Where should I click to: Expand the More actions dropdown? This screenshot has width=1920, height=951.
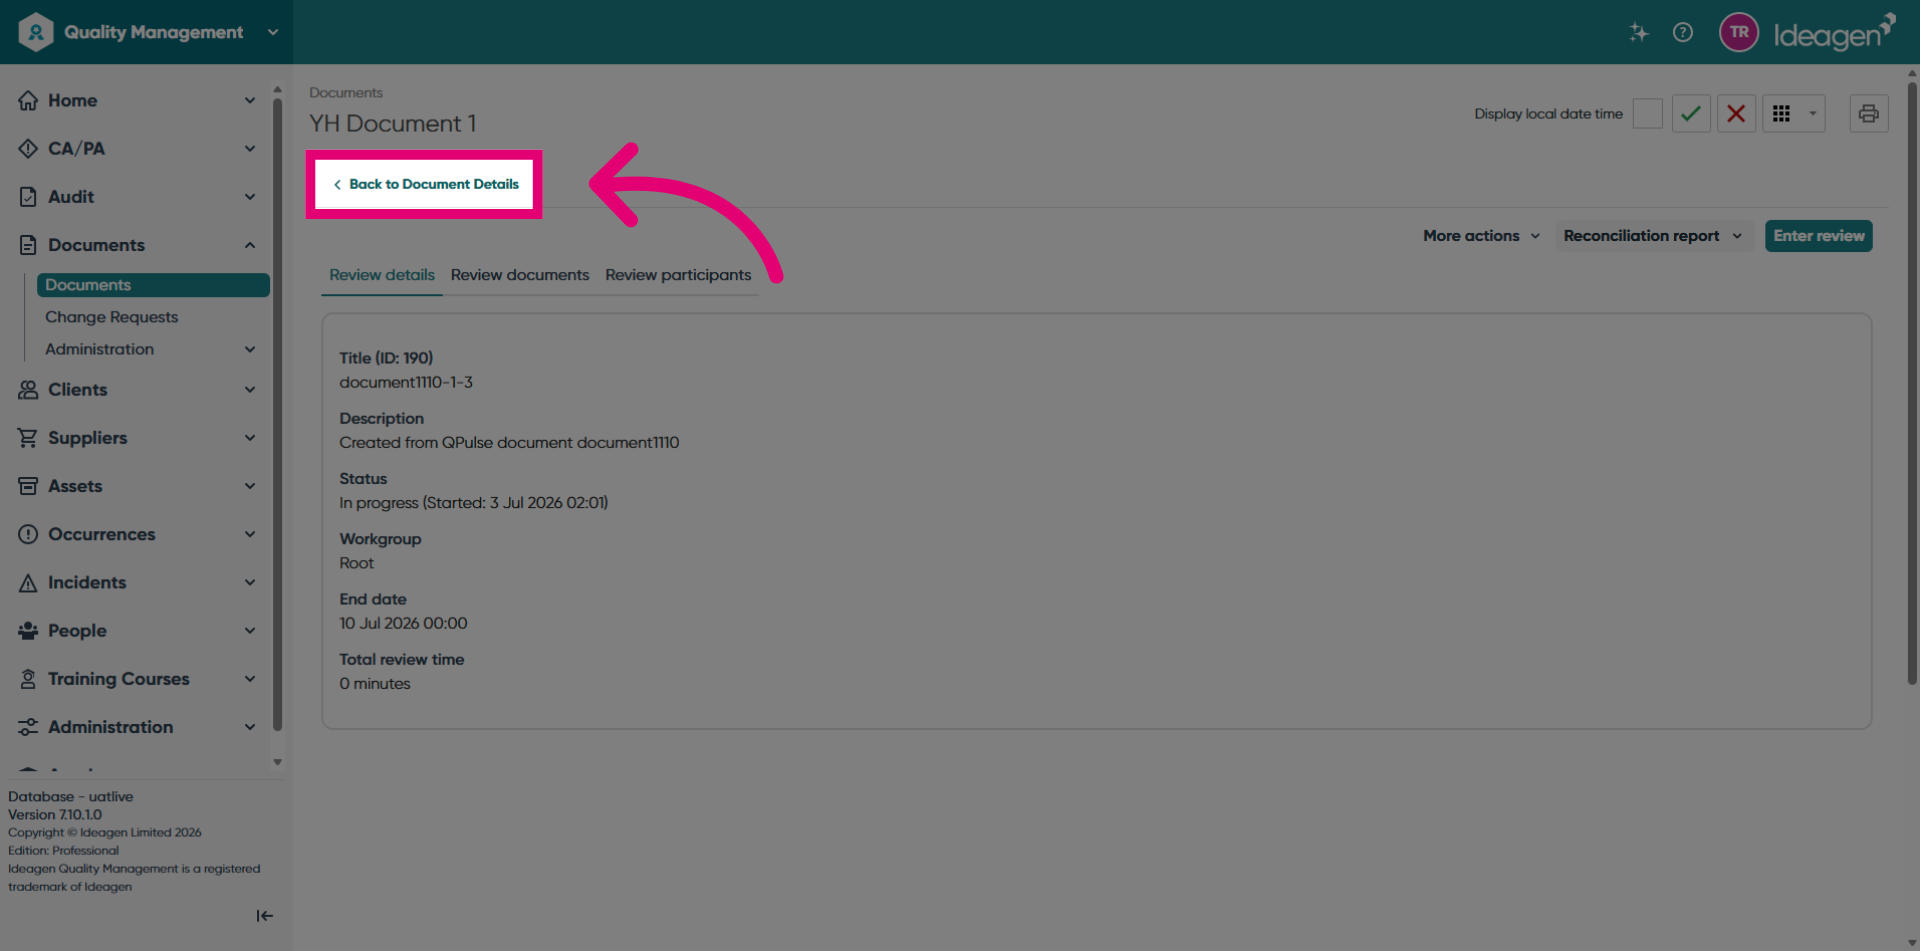click(x=1481, y=236)
